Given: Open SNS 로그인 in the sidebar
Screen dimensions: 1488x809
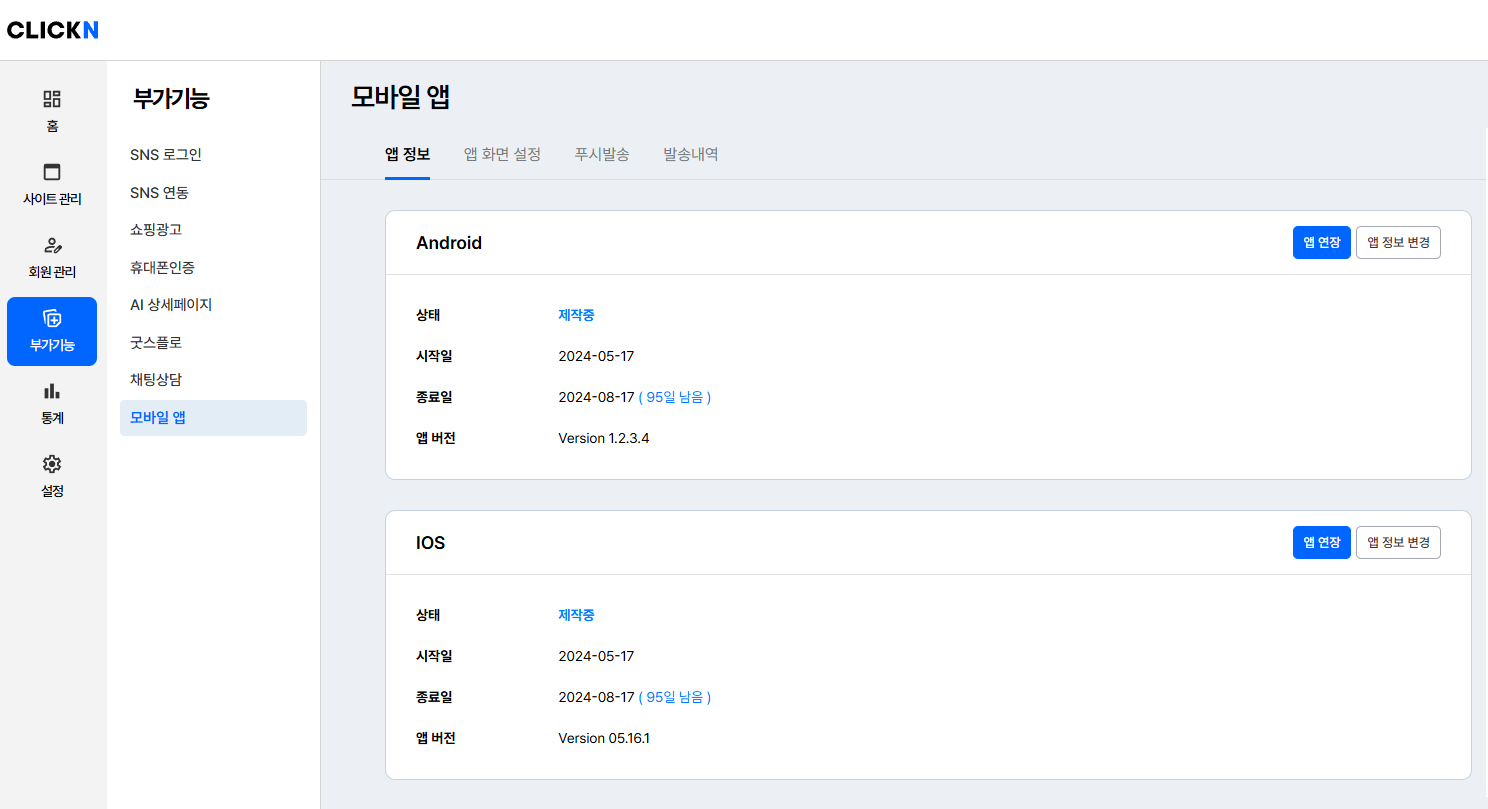Looking at the screenshot, I should (166, 154).
